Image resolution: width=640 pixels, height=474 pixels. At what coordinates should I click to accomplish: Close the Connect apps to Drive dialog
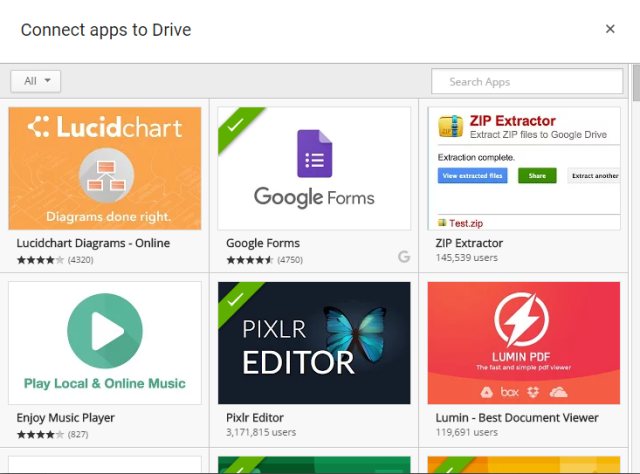[610, 29]
